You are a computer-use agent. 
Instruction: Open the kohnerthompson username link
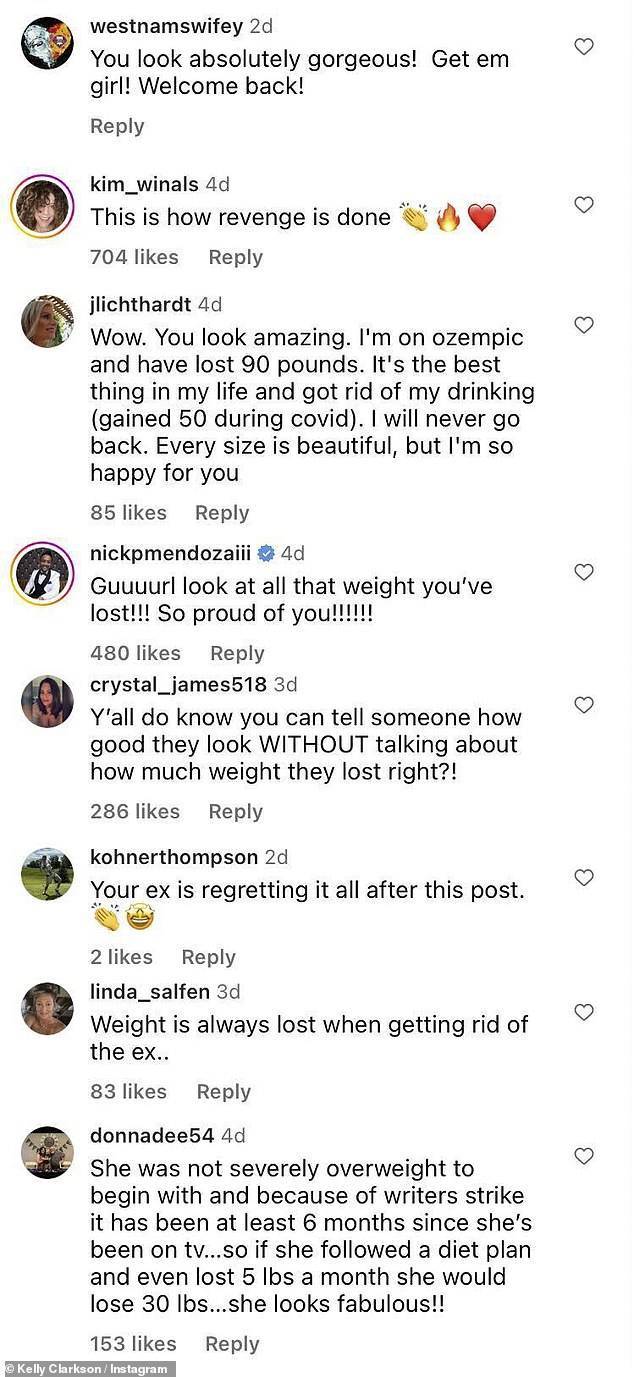(174, 857)
